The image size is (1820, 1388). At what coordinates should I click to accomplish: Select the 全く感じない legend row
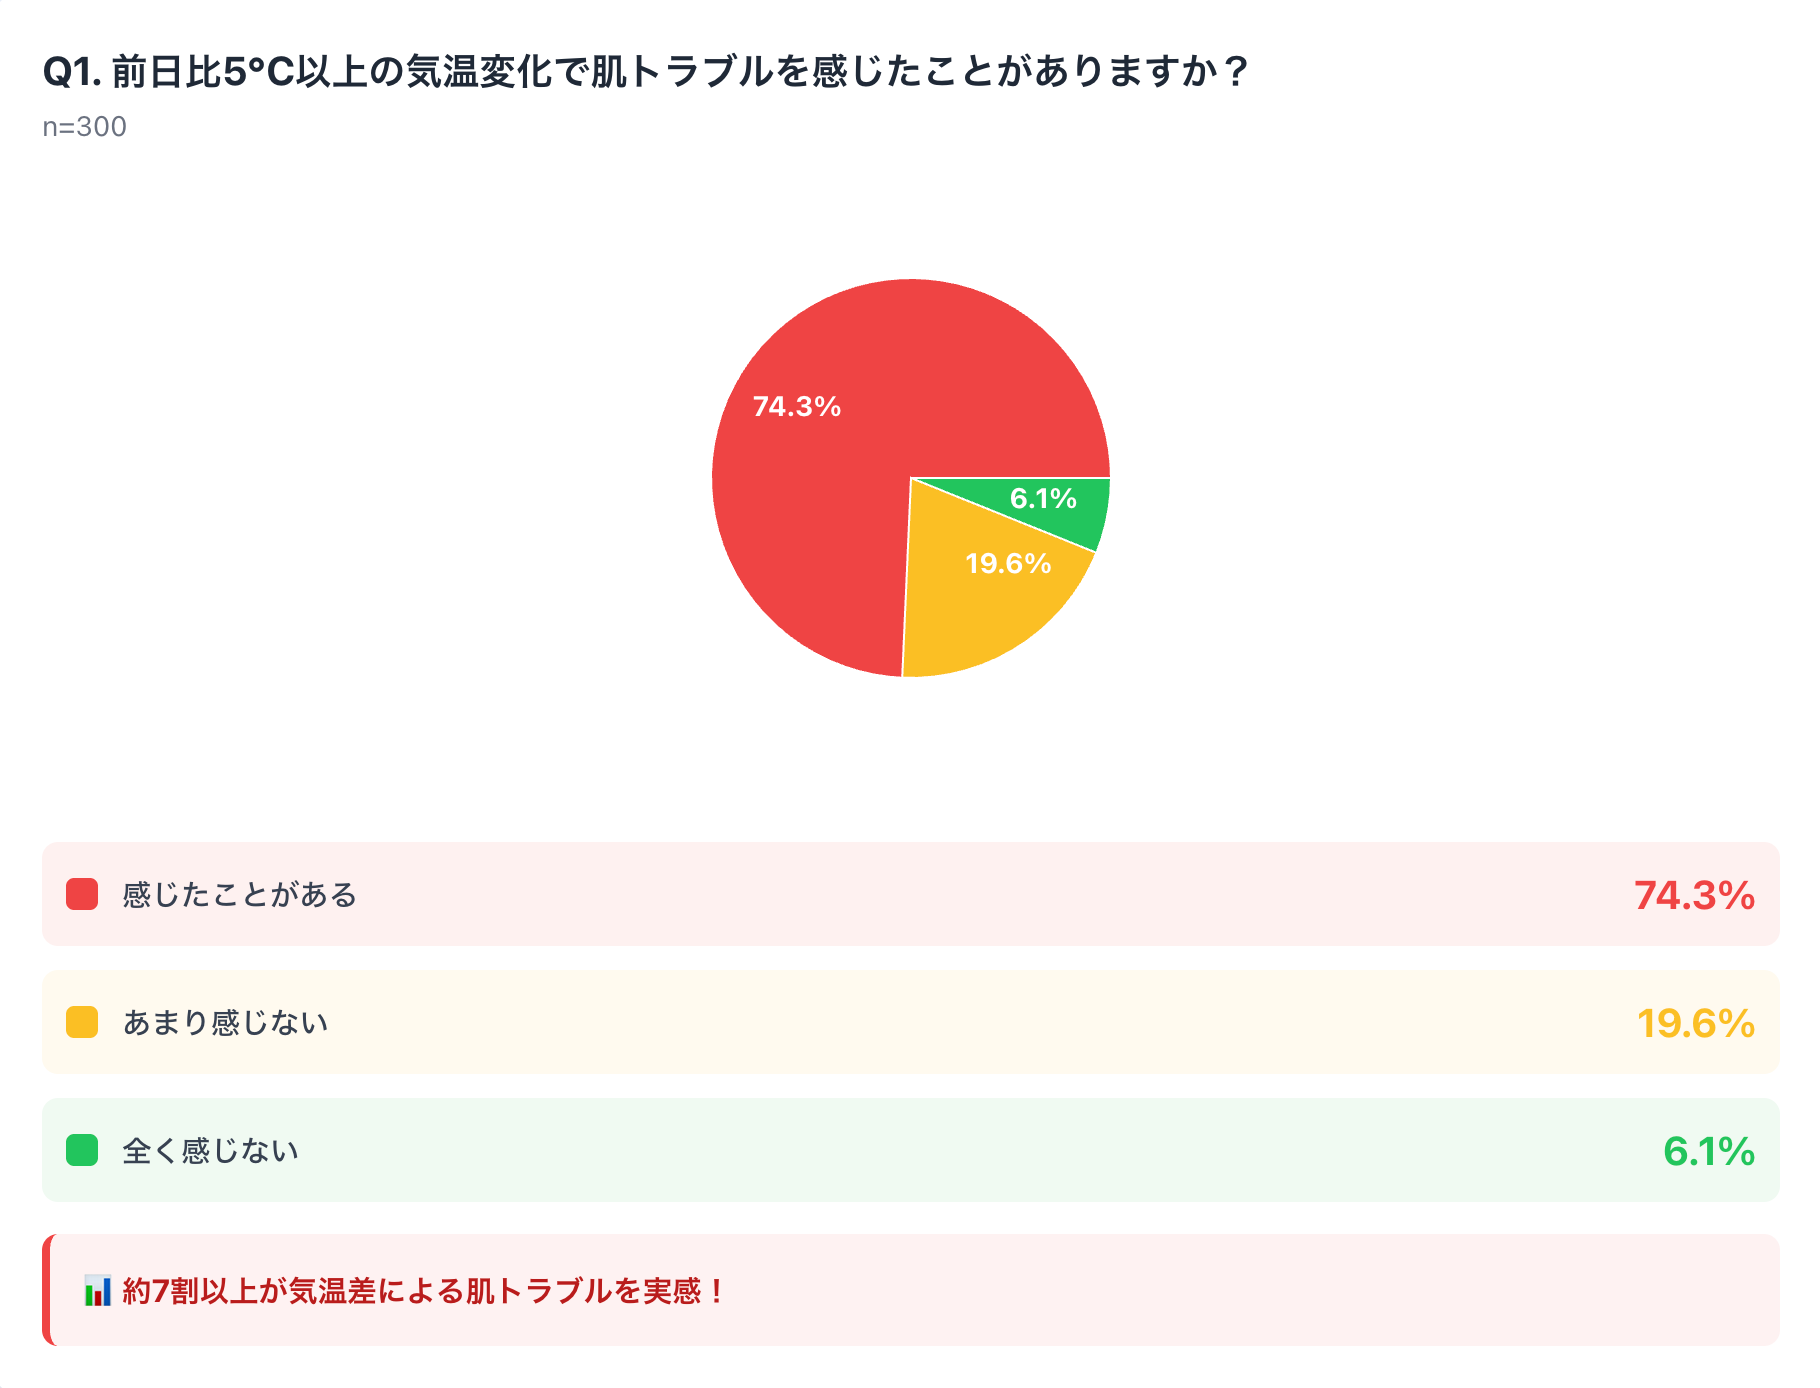pos(910,1150)
